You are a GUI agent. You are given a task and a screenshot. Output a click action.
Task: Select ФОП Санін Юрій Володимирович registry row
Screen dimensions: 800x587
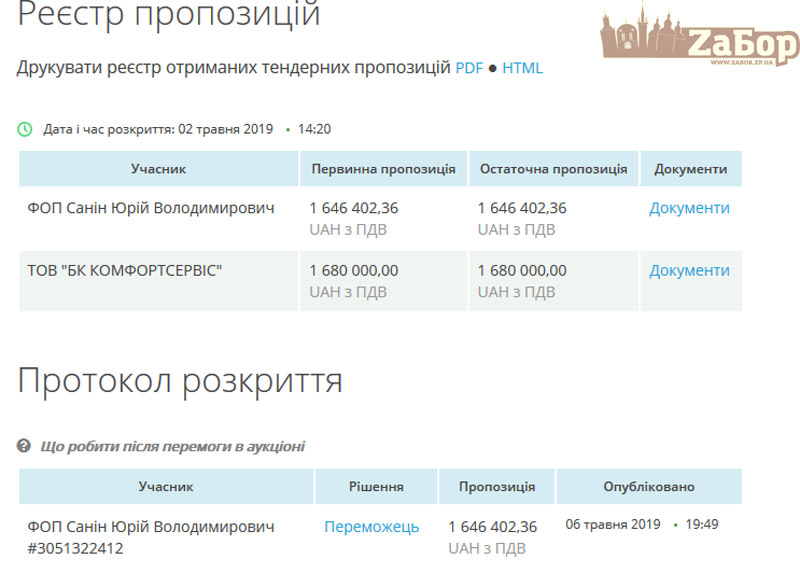coord(150,208)
